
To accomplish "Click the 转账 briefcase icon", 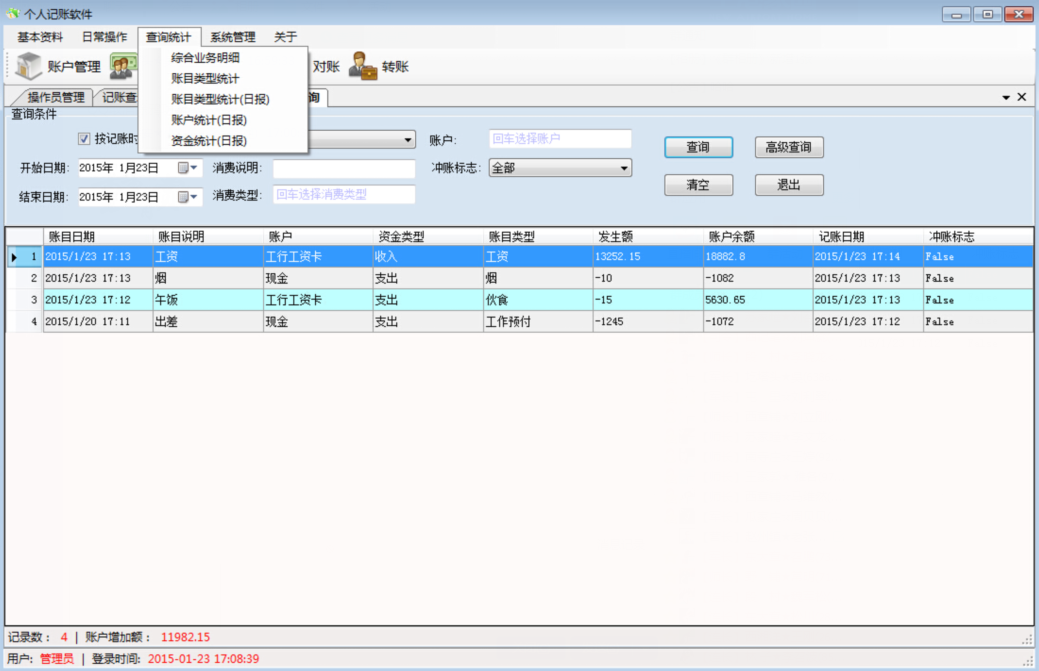I will [362, 66].
